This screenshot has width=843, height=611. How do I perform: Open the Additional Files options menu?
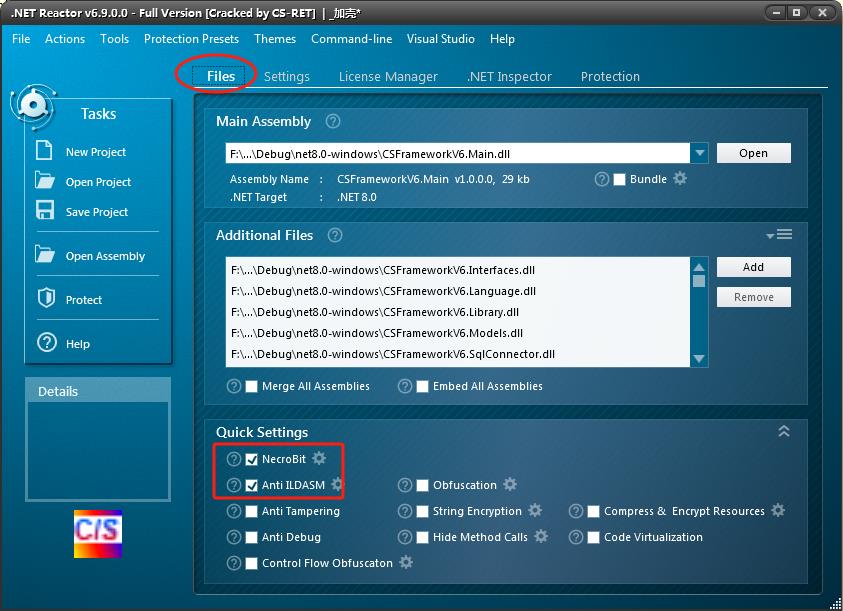pyautogui.click(x=780, y=232)
